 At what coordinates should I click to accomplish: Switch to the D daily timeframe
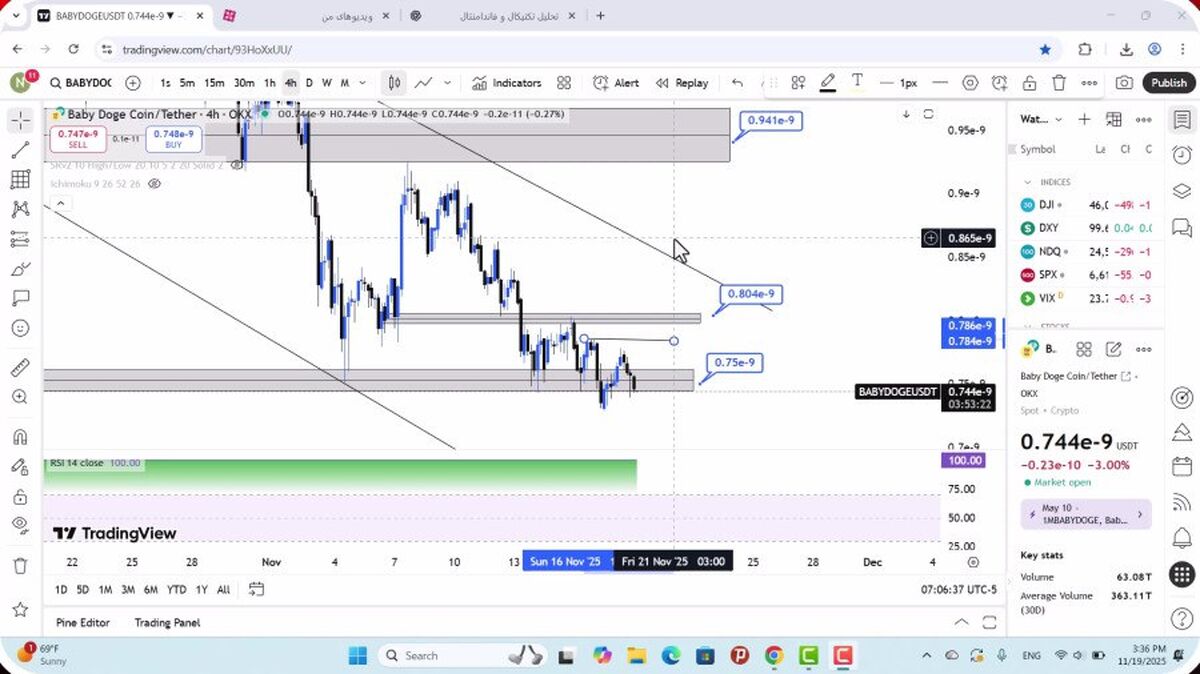click(x=309, y=83)
